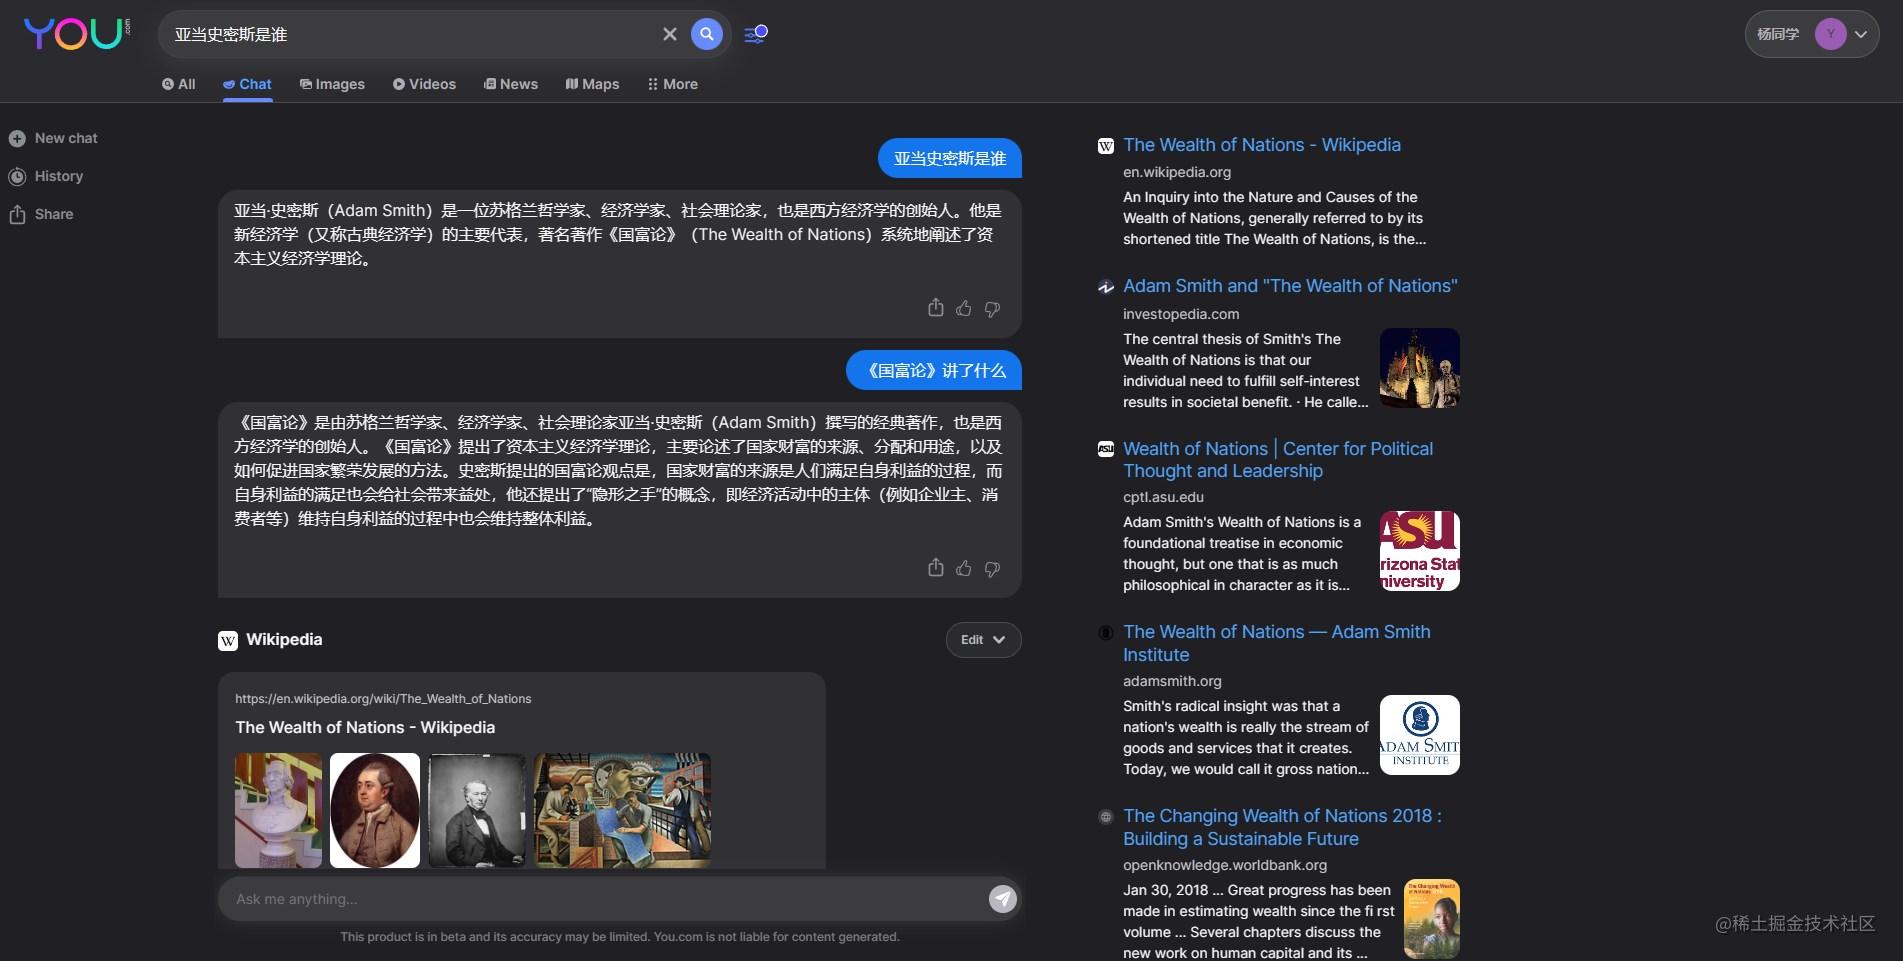
Task: Click the 《国富论》讲了什么 chat bubble
Action: coord(934,370)
